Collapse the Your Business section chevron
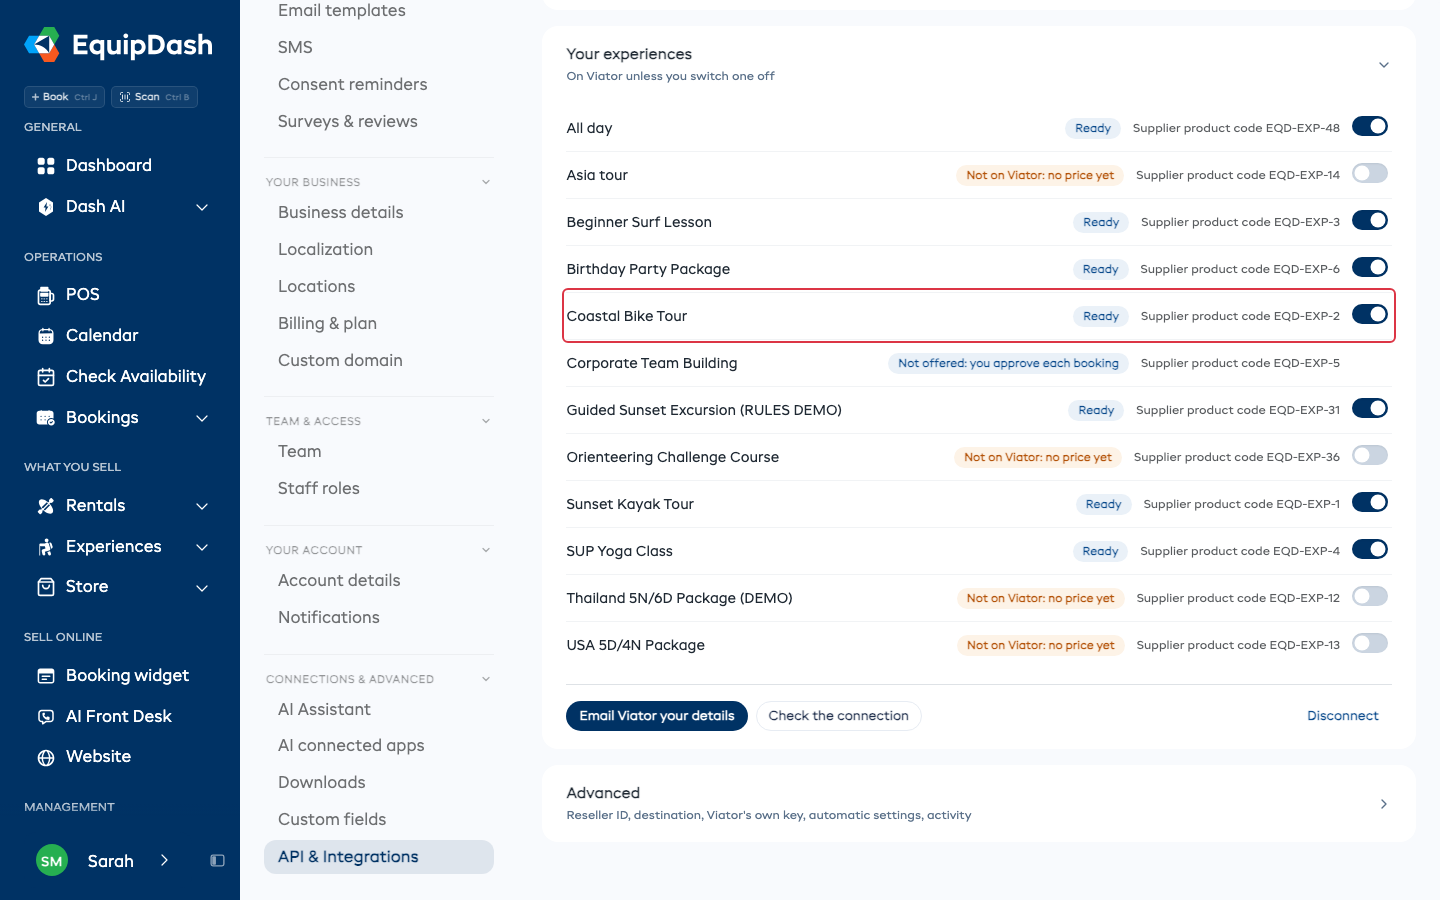The height and width of the screenshot is (900, 1440). coord(486,182)
